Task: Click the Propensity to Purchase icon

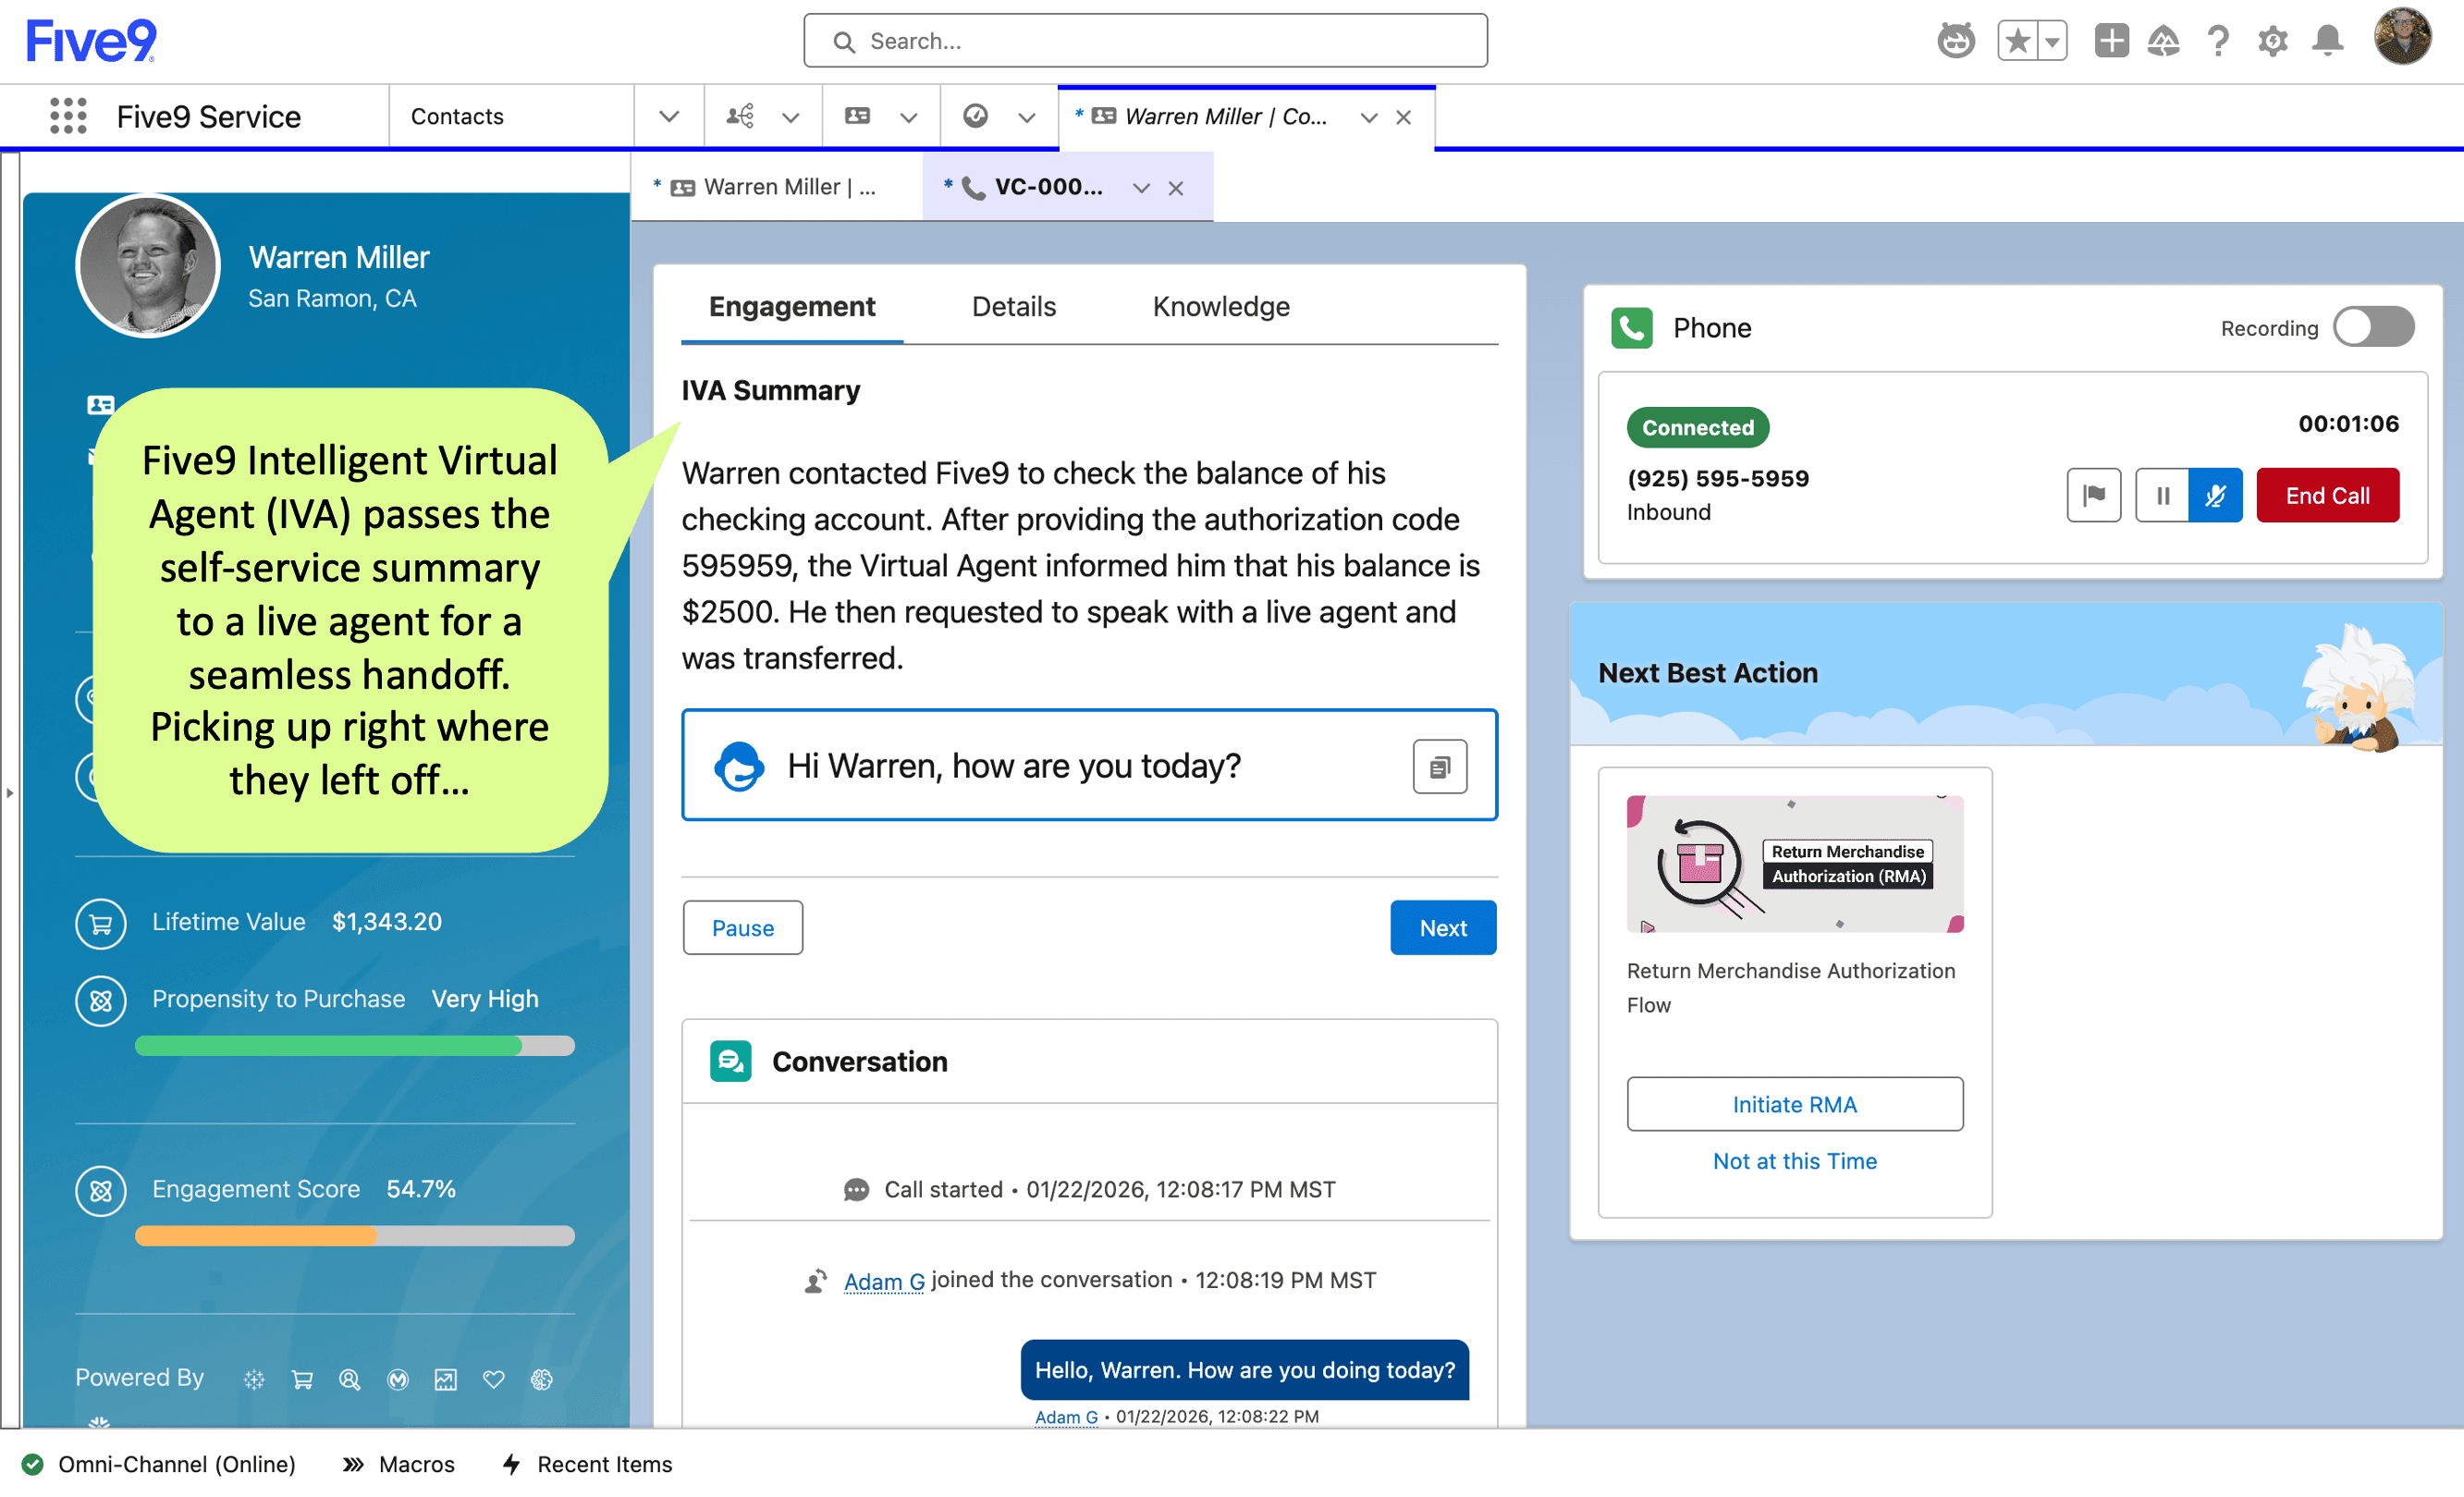Action: (100, 1000)
